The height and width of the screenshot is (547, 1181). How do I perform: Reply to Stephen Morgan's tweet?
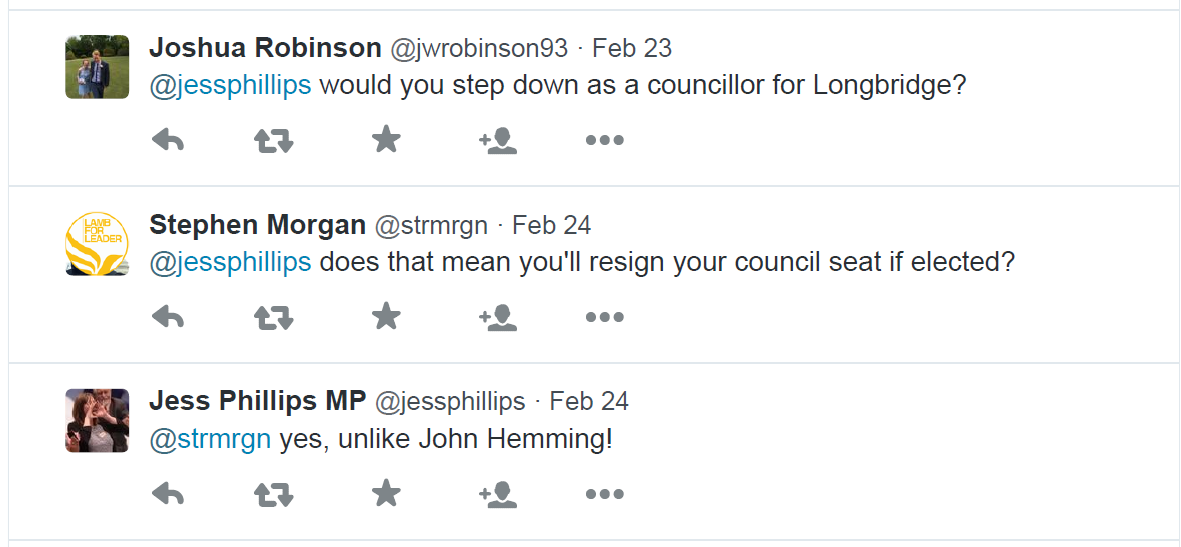168,318
